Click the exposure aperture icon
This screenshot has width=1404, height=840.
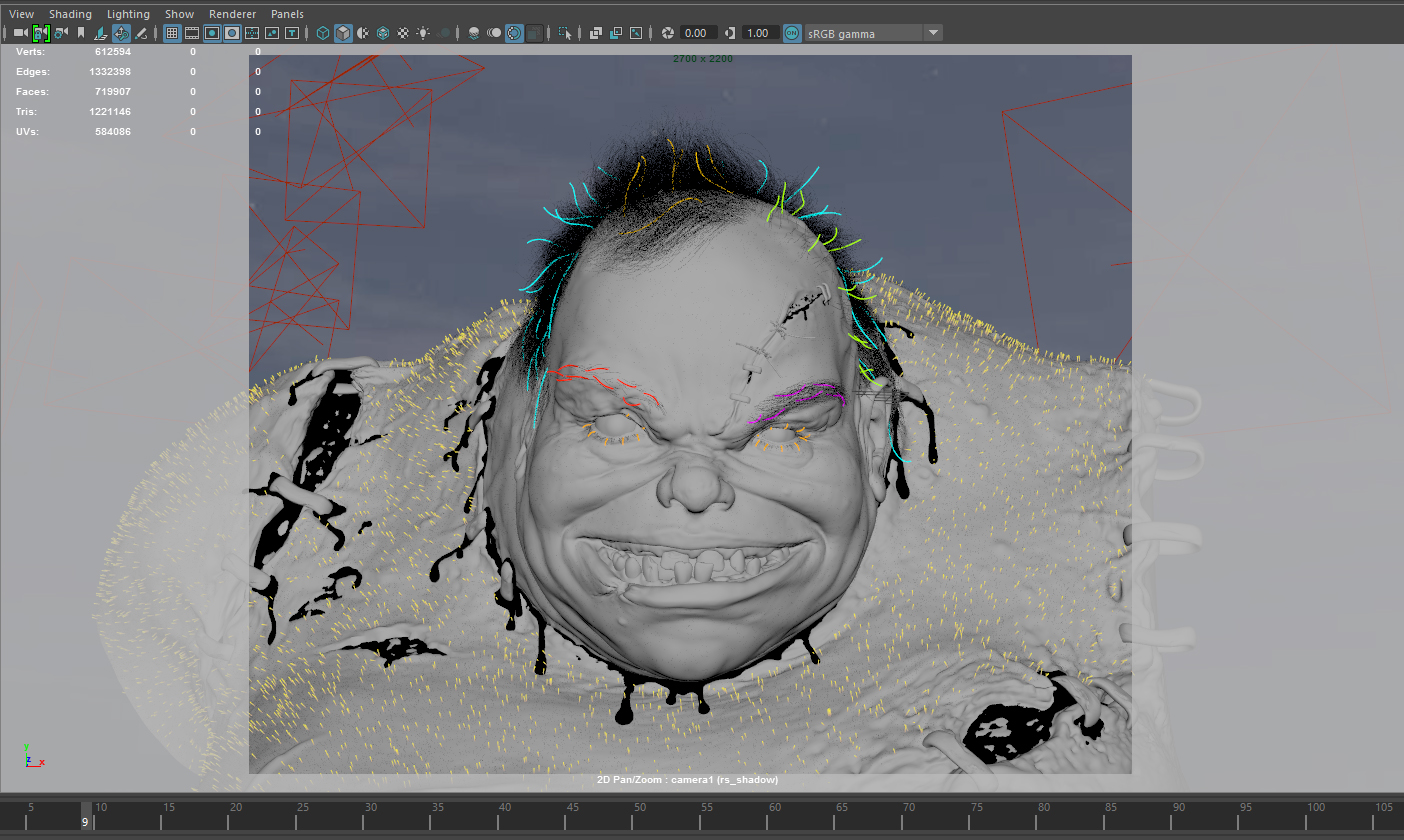pos(668,33)
